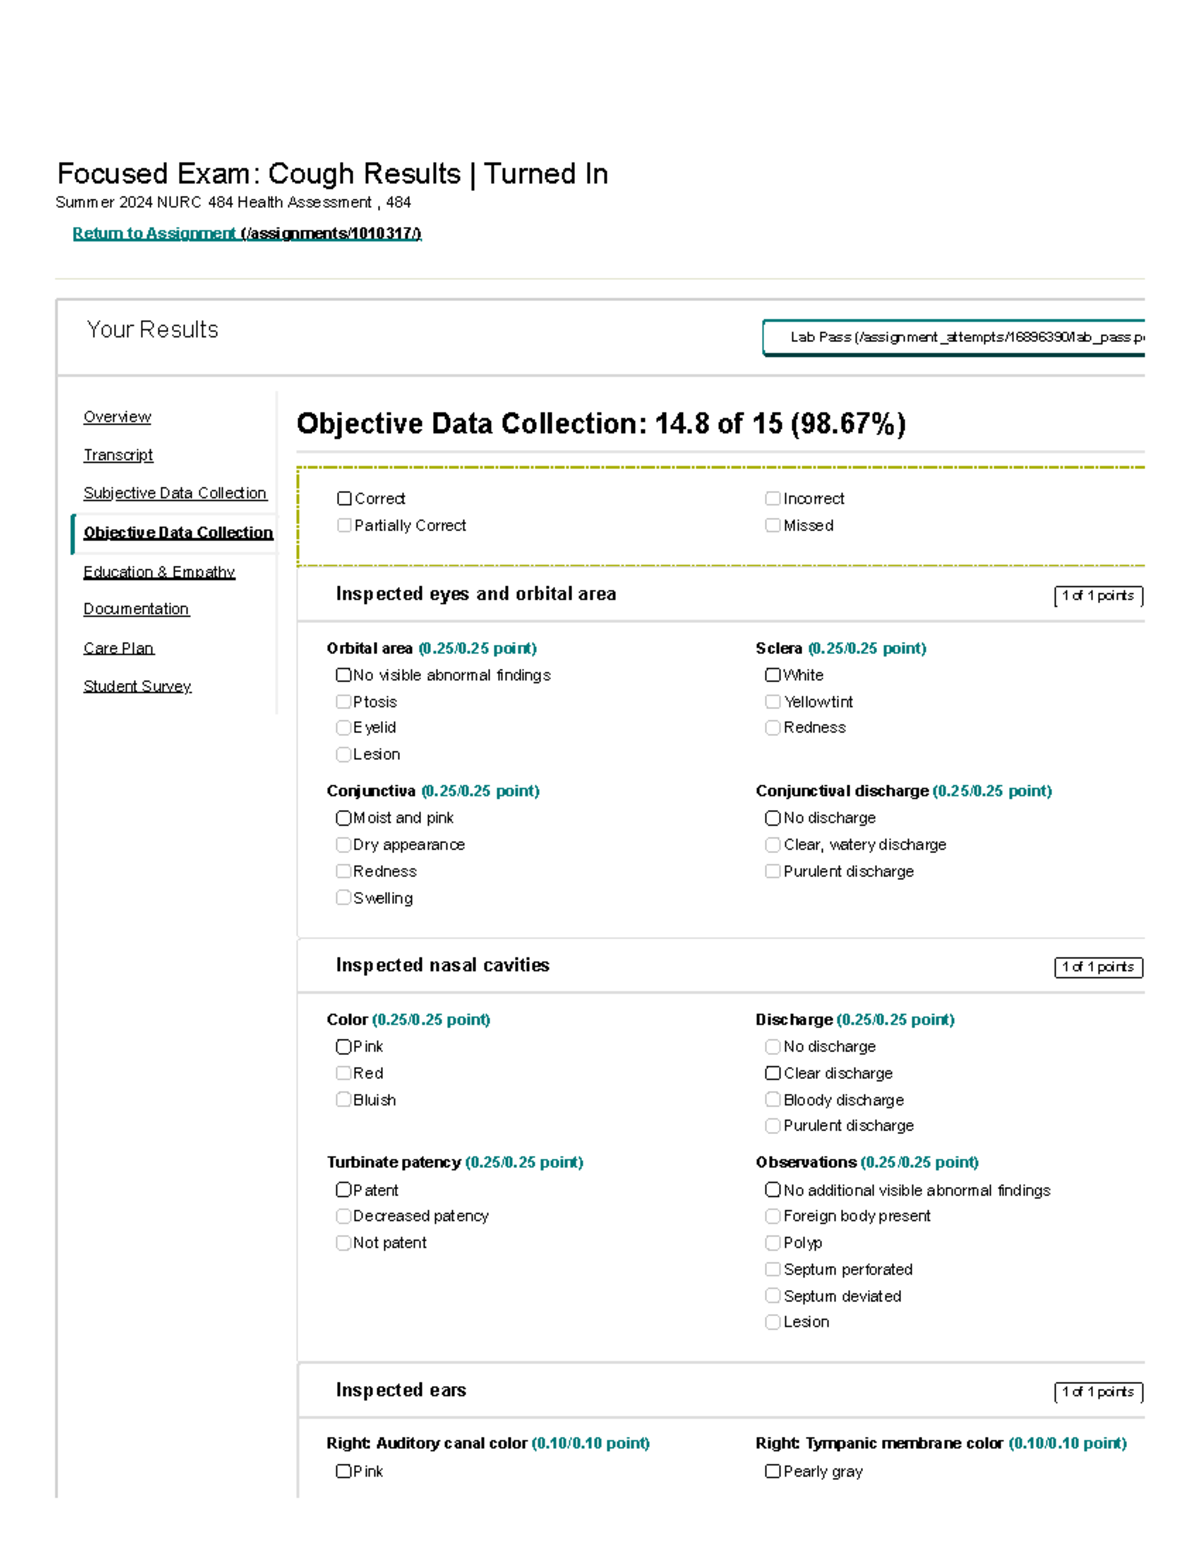Check the Decreased patency option
This screenshot has height=1553, width=1200.
pyautogui.click(x=344, y=1216)
